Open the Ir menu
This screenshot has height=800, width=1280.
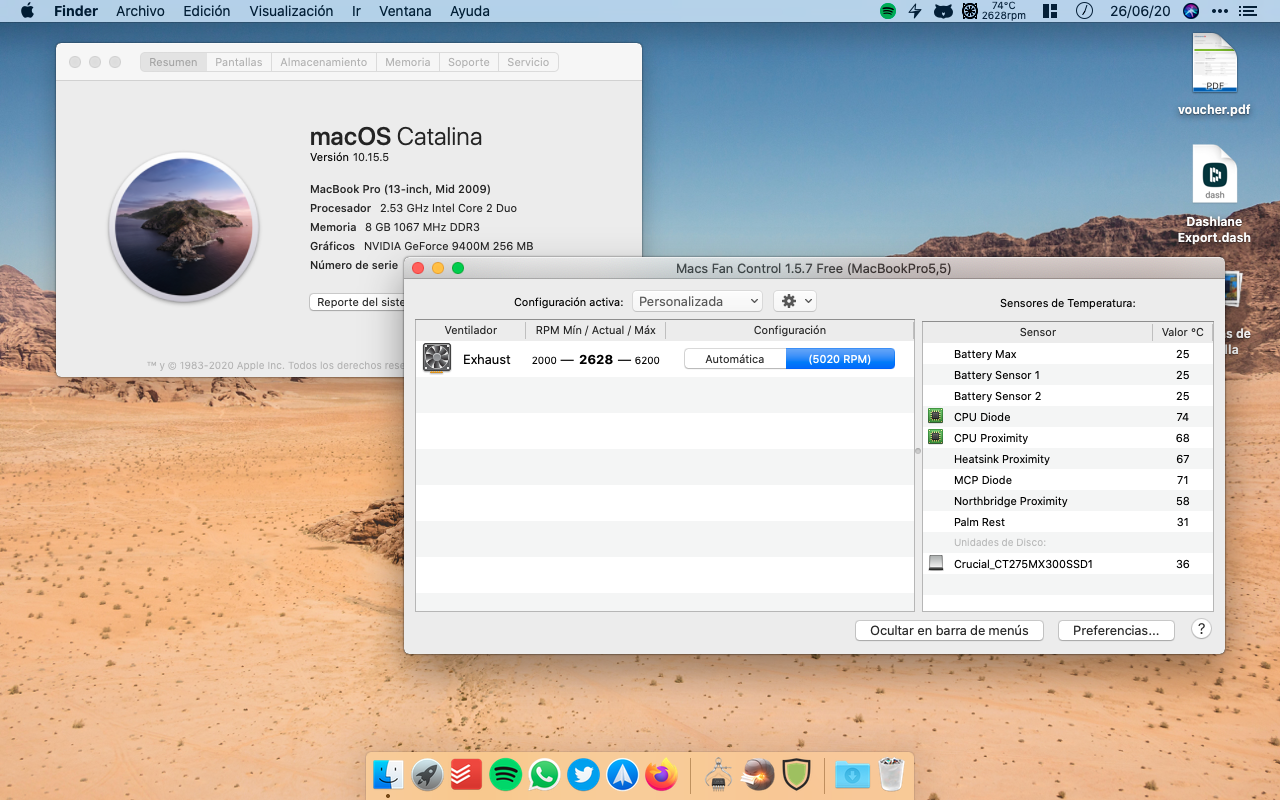click(357, 11)
